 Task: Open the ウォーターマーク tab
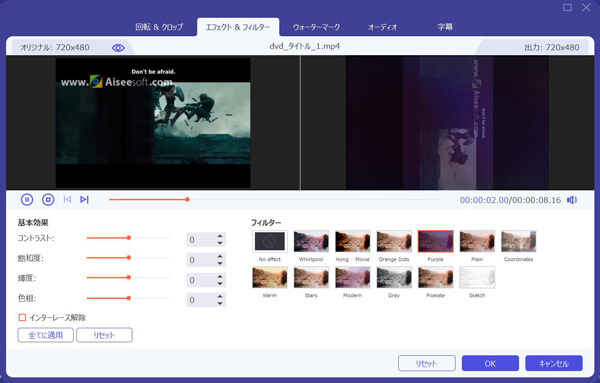[316, 27]
